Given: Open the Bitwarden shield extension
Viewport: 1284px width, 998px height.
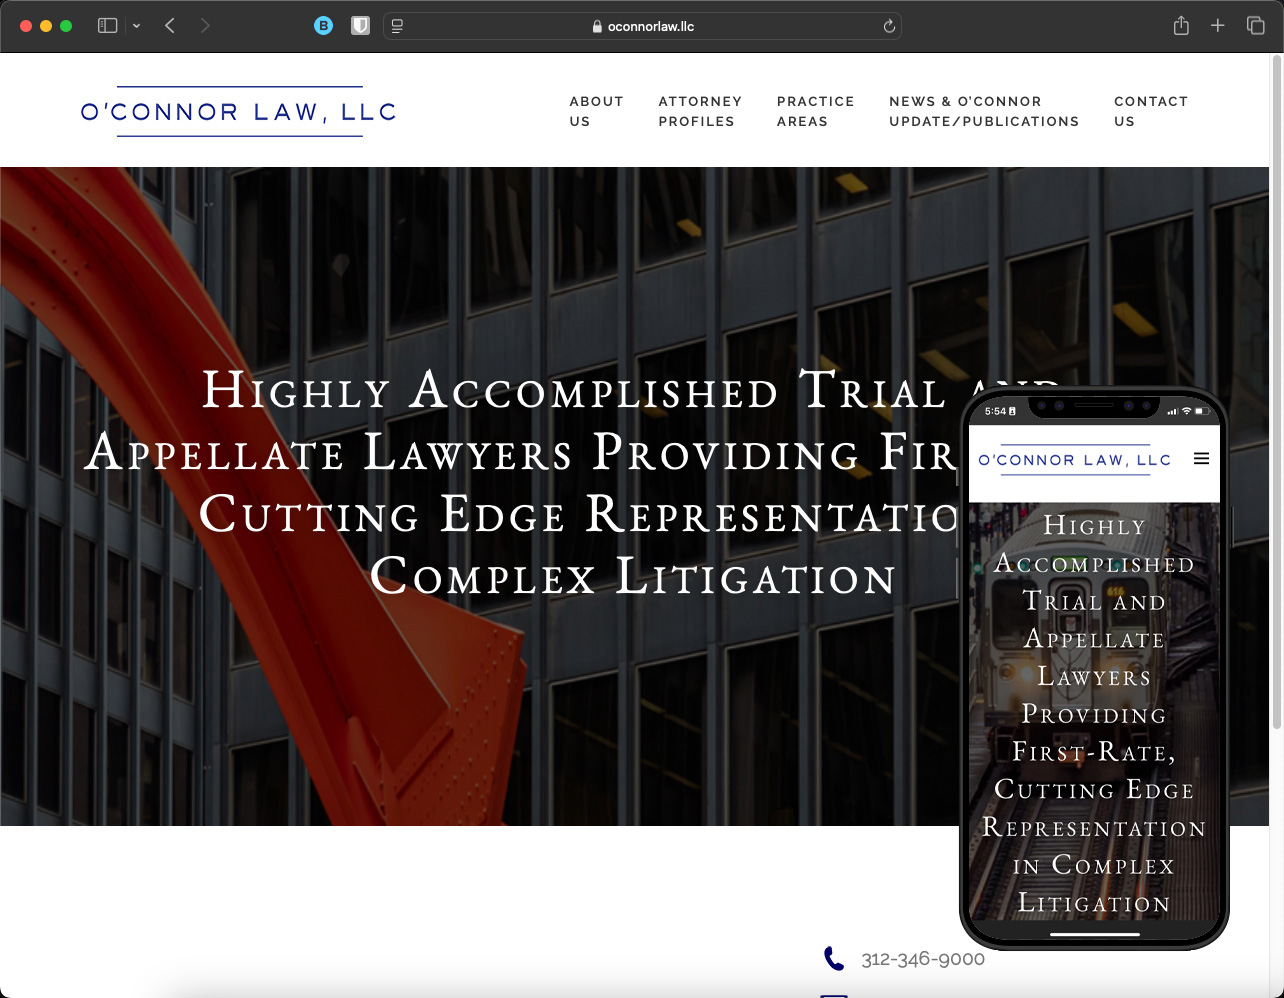Looking at the screenshot, I should tap(360, 26).
